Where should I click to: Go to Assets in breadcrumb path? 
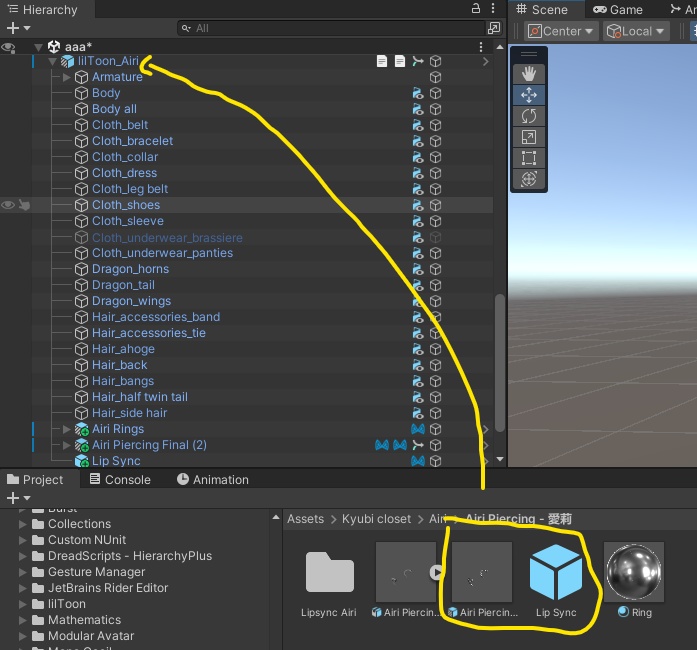pos(305,519)
